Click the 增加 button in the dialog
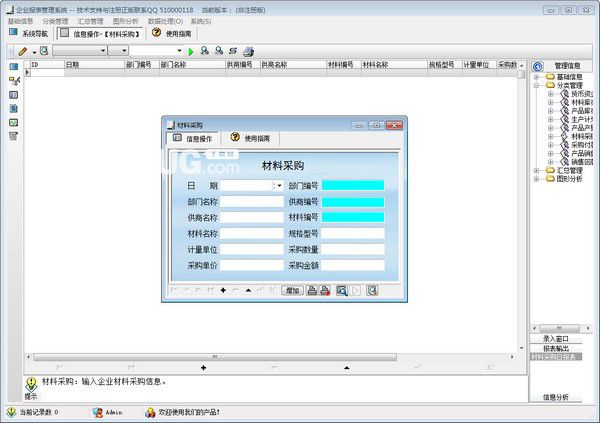The image size is (600, 423). 292,291
